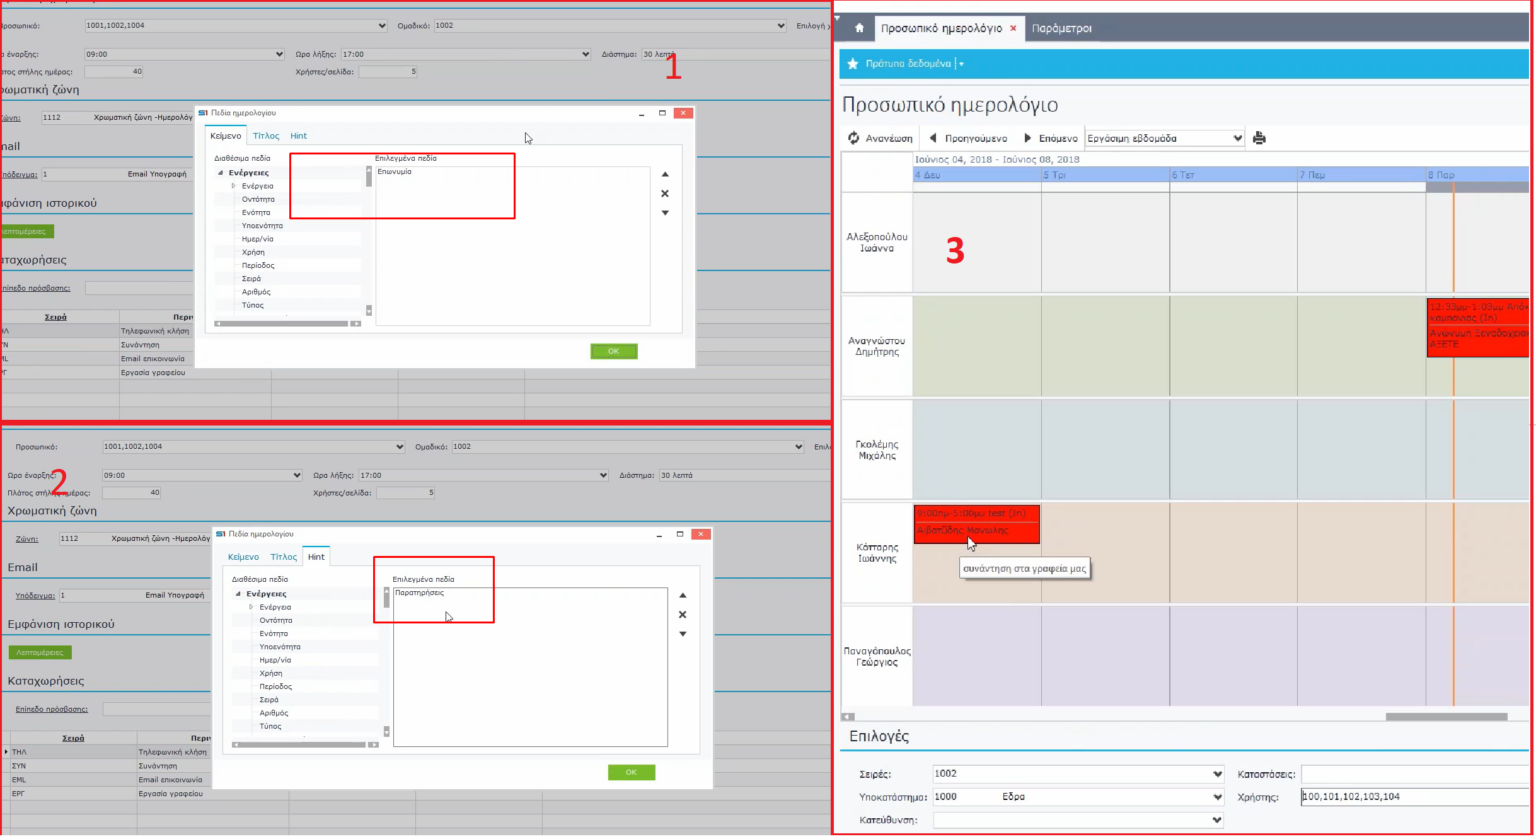Select Υποενότητα field in dialog listing Επωνυμία
Image resolution: width=1536 pixels, height=839 pixels.
coord(262,226)
